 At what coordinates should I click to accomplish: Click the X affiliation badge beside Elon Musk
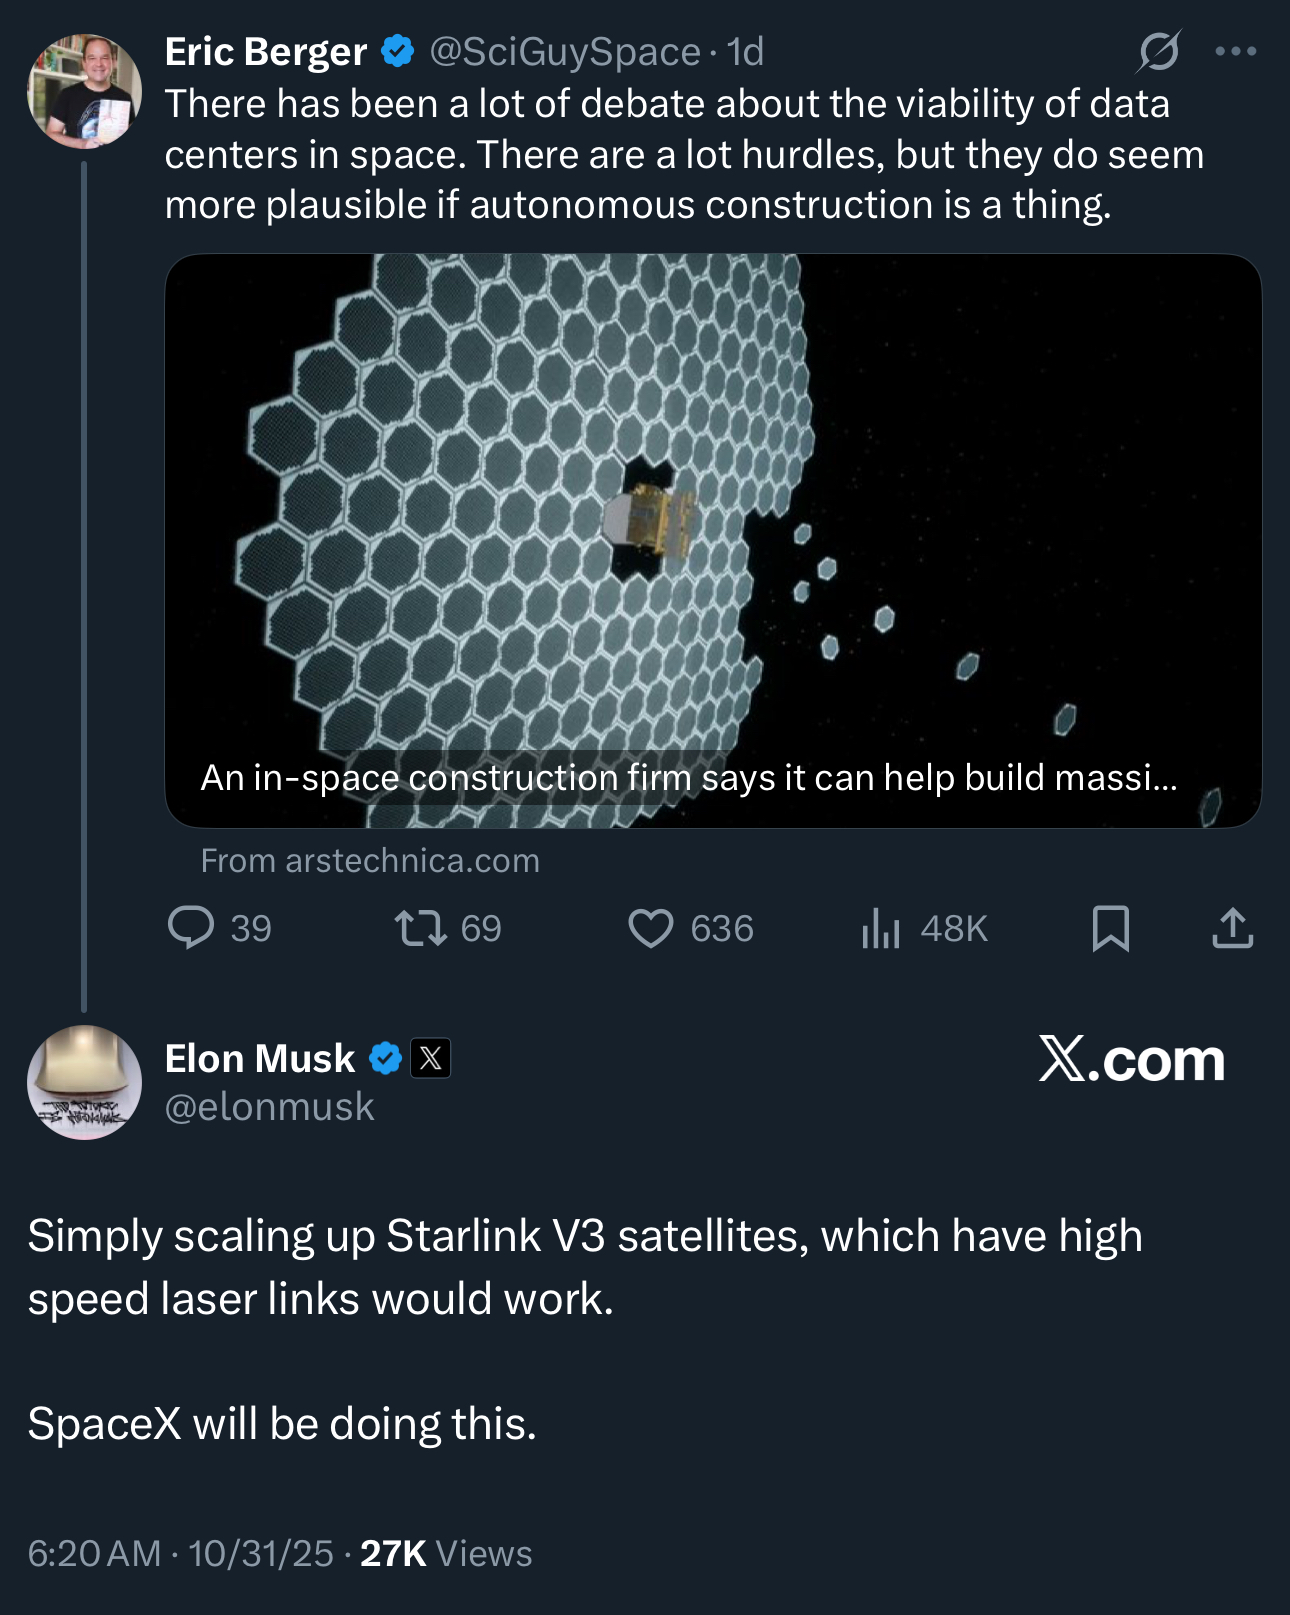coord(431,1058)
